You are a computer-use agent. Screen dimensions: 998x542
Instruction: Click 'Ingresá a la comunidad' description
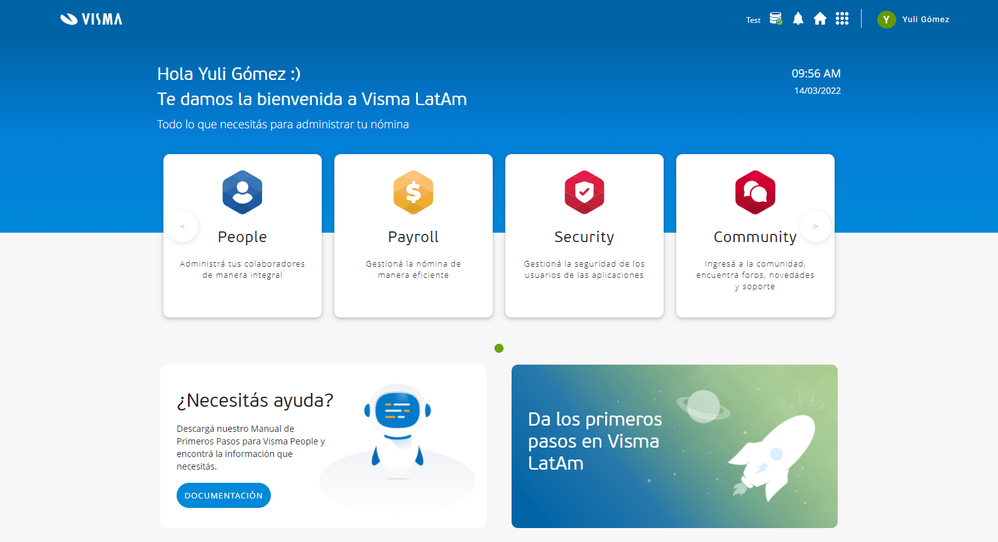click(755, 275)
